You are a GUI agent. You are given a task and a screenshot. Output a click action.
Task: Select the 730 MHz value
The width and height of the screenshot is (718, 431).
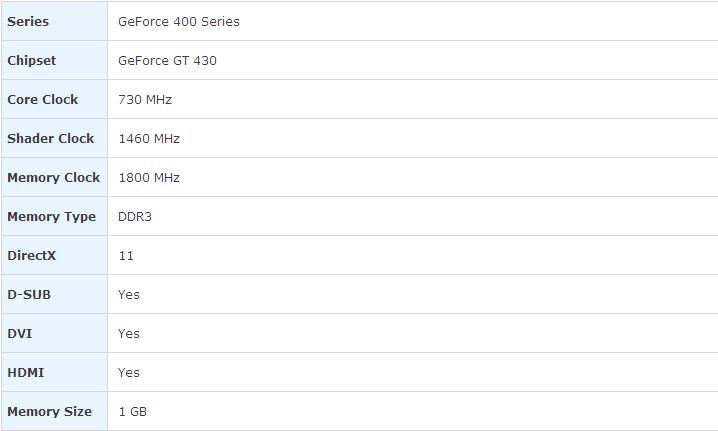point(145,99)
